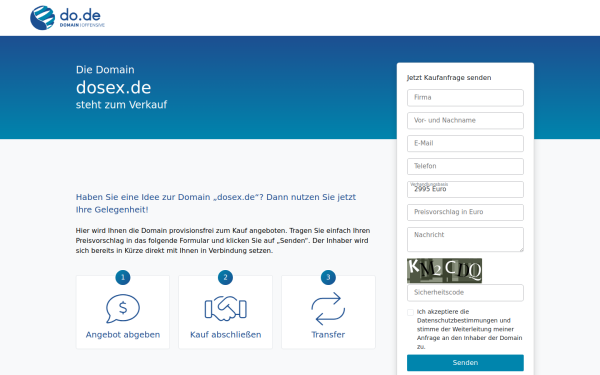Screen dimensions: 600x375
Task: Click the 'steht zum Verkauf' text
Action: click(x=121, y=105)
